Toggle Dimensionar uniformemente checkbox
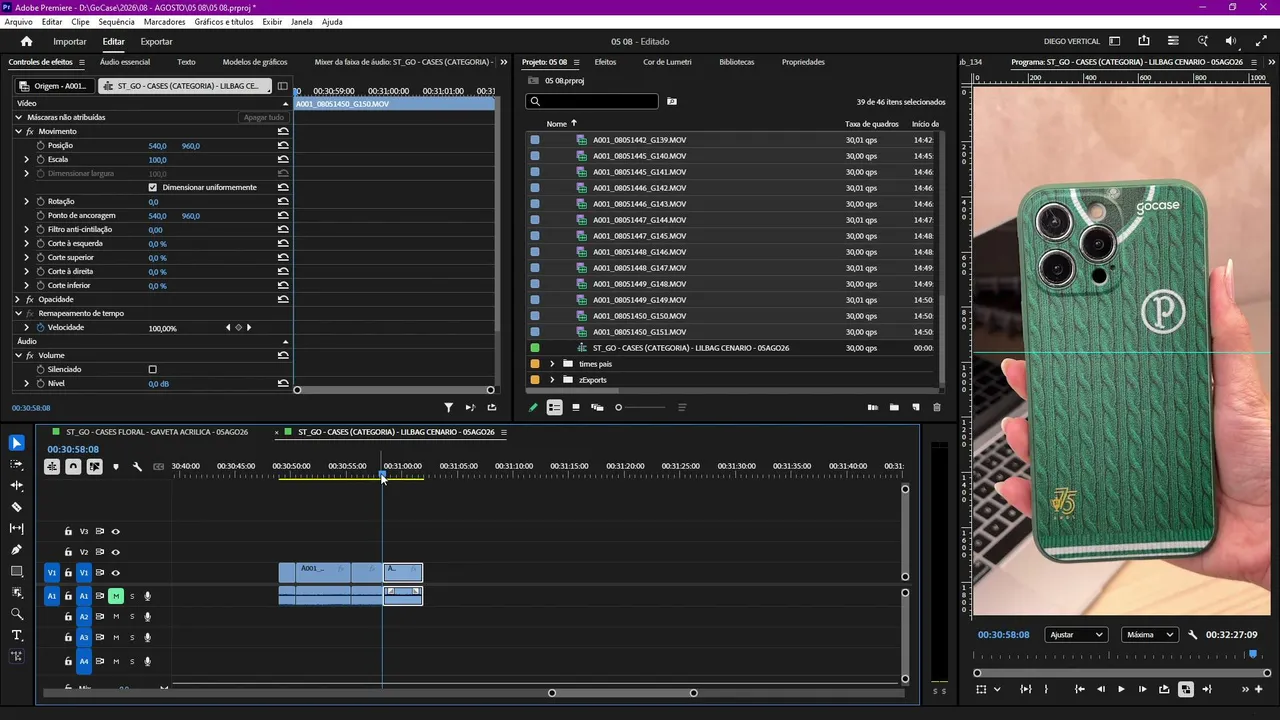This screenshot has height=720, width=1280. [153, 188]
